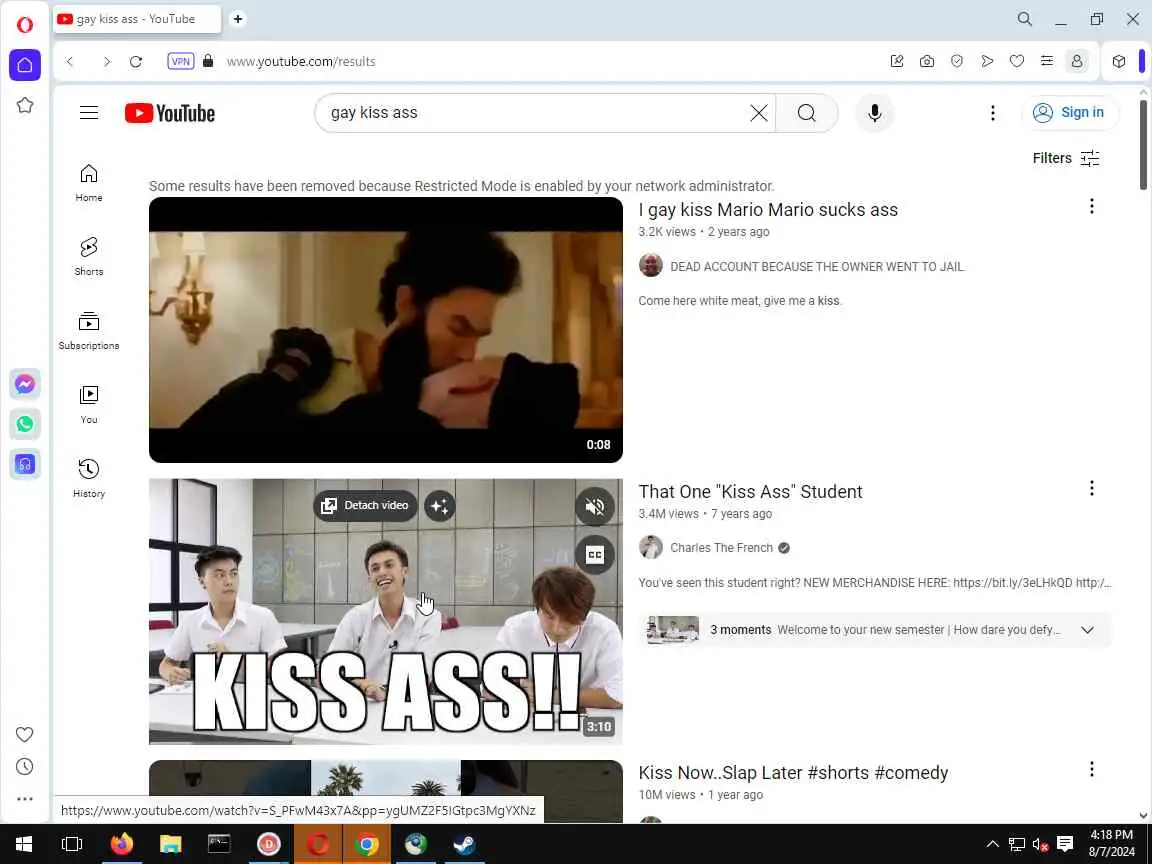Viewport: 1152px width, 864px height.
Task: Open the player send icon in toolbar
Action: pyautogui.click(x=987, y=61)
